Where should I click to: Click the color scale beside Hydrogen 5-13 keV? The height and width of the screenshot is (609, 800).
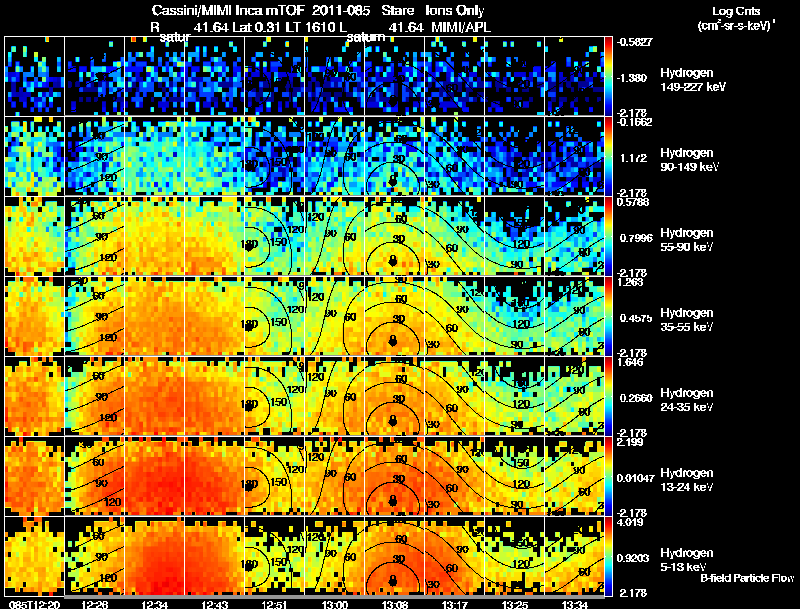point(608,556)
